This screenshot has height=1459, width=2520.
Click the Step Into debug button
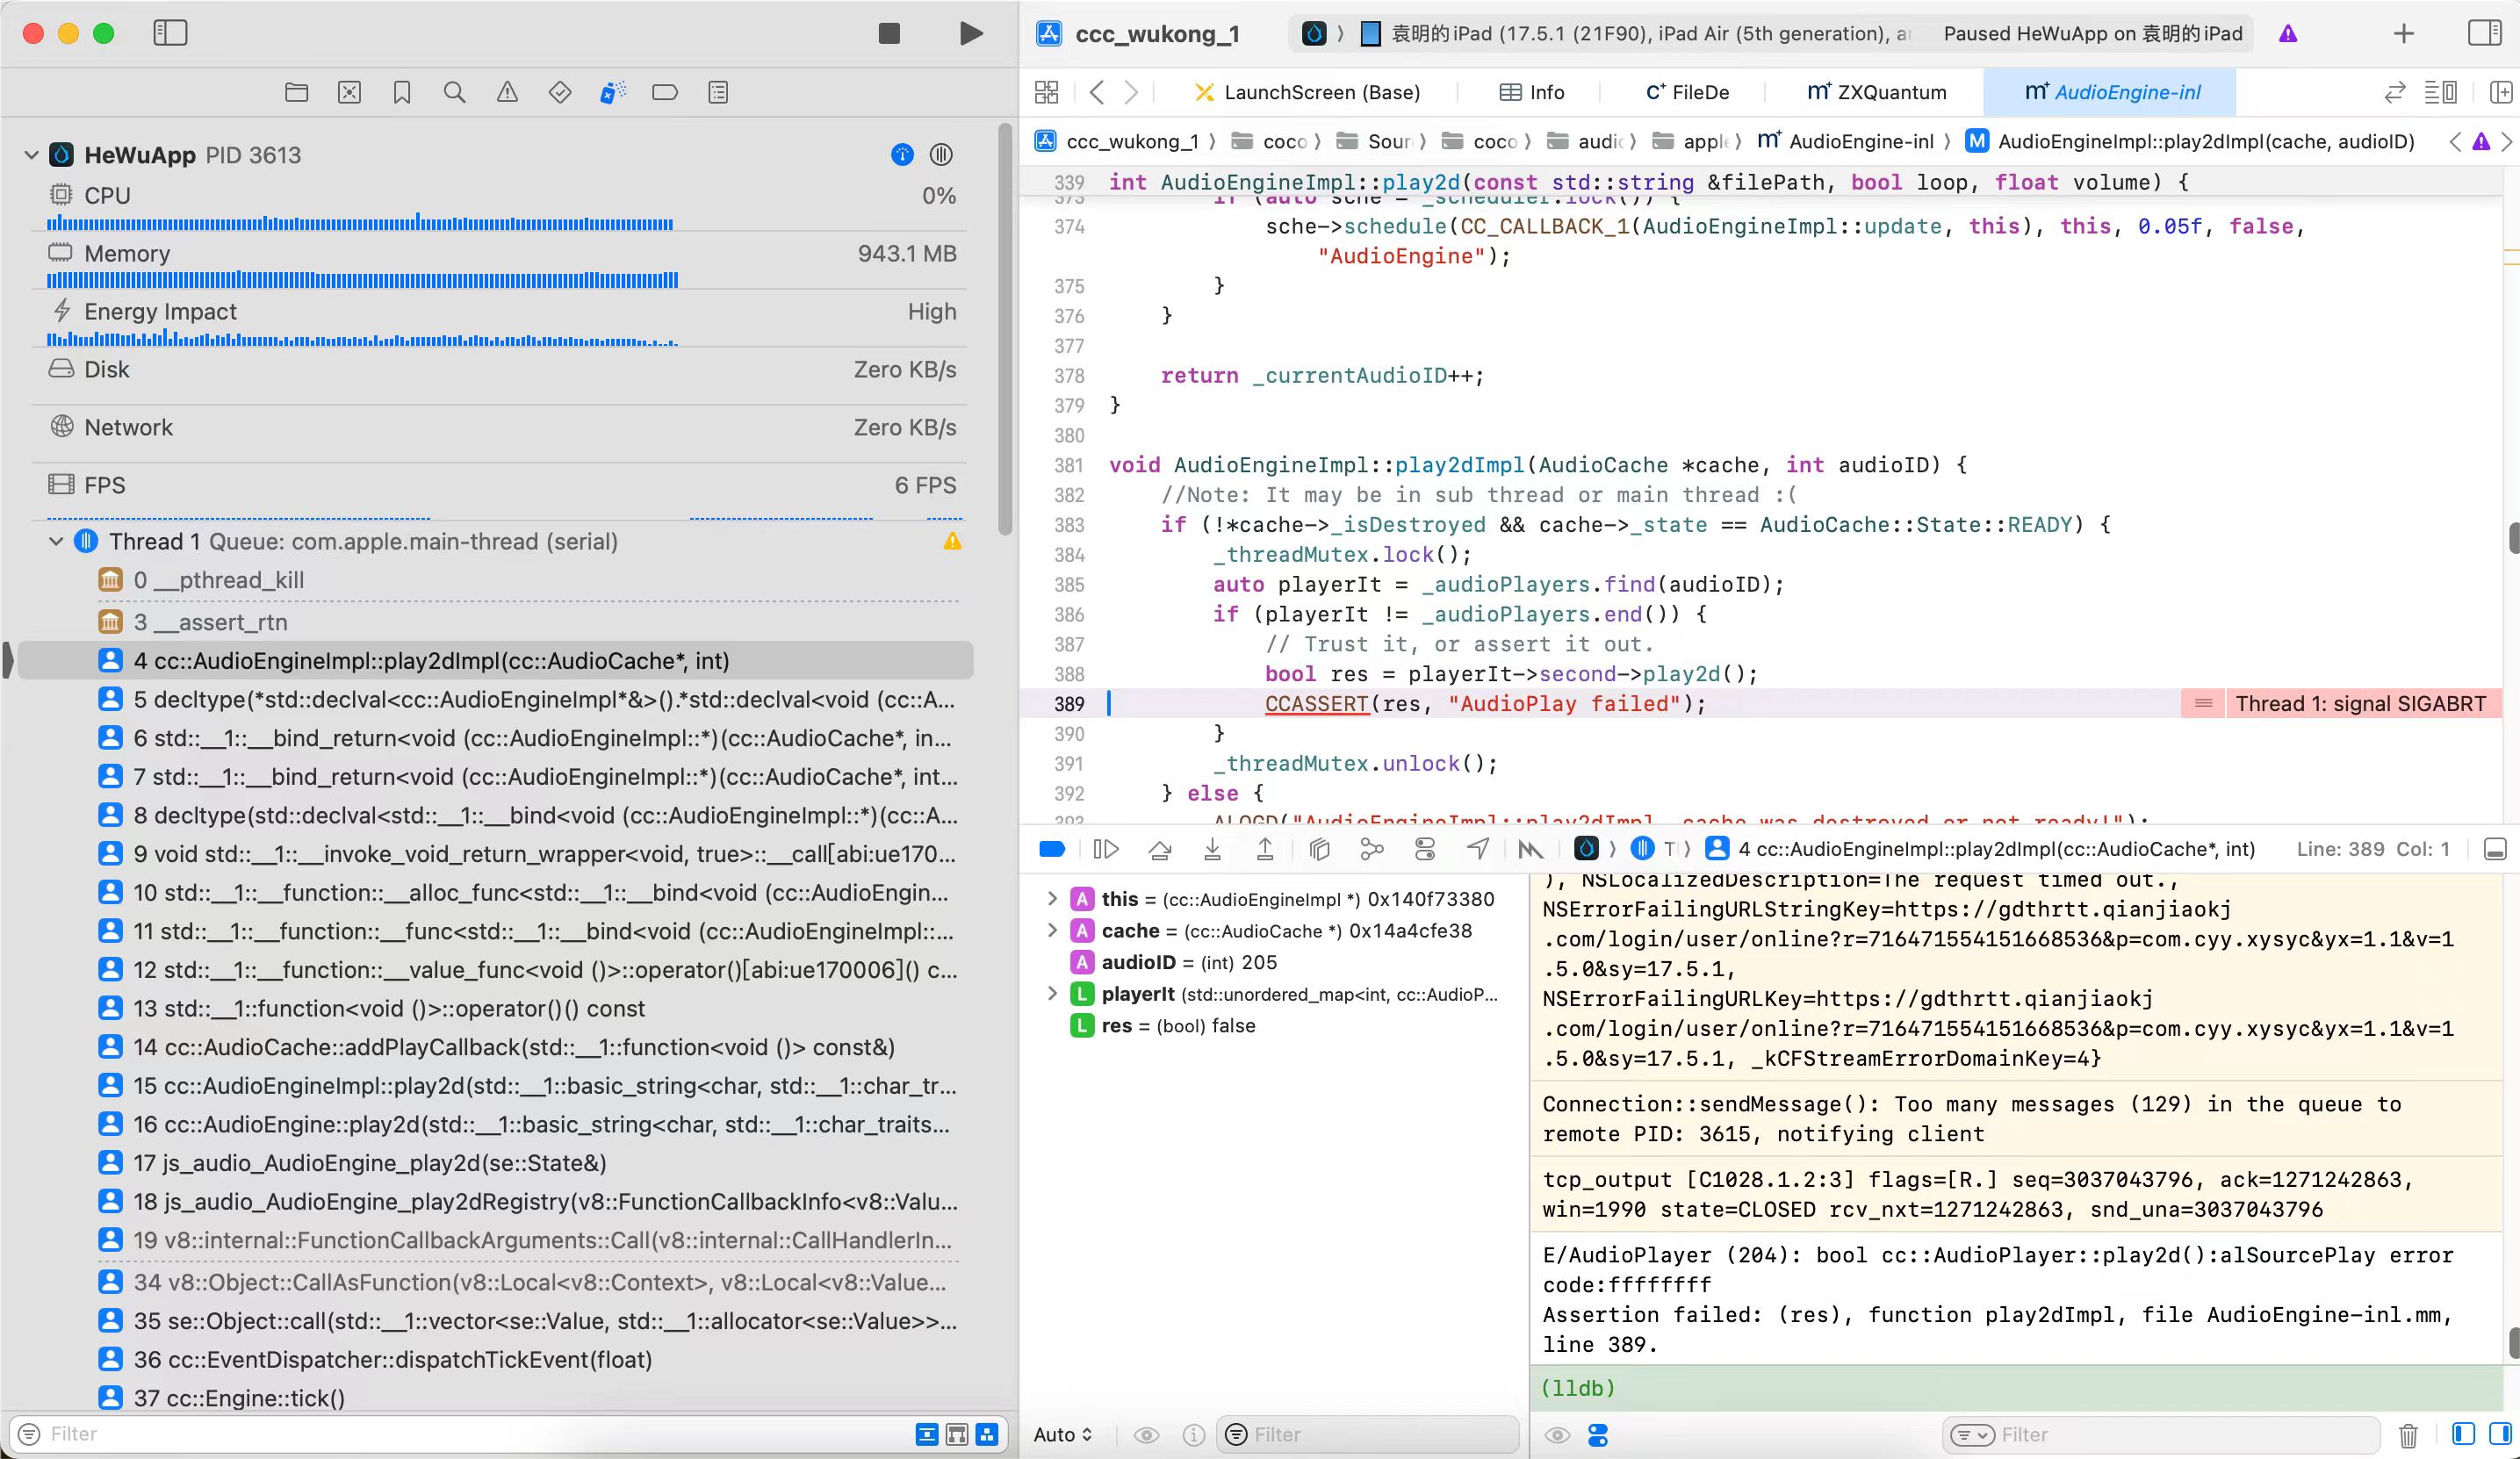point(1212,849)
